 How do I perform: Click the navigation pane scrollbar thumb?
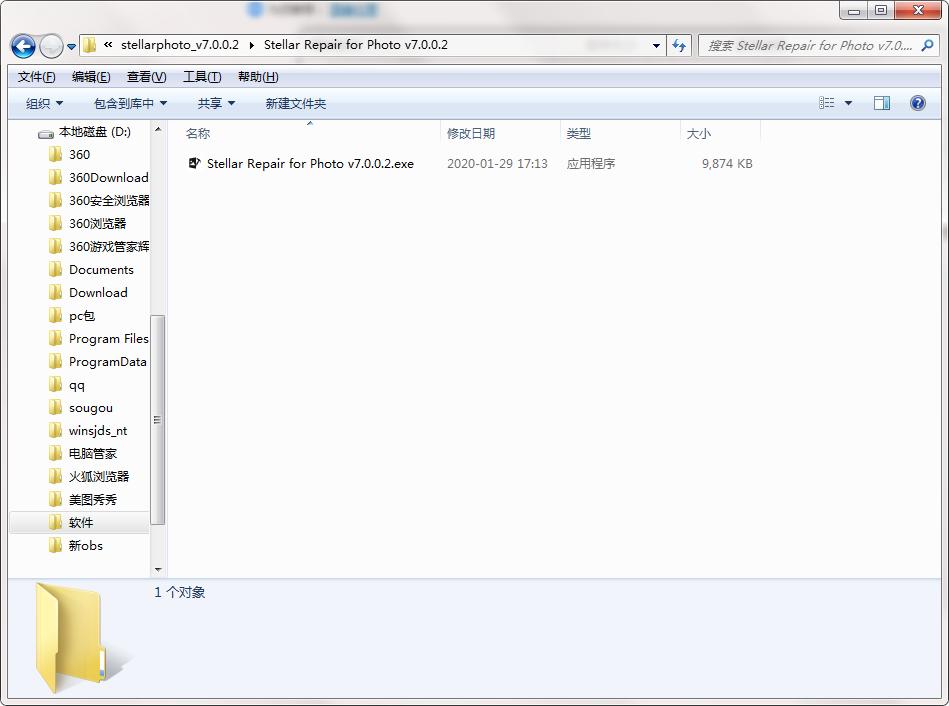point(157,420)
